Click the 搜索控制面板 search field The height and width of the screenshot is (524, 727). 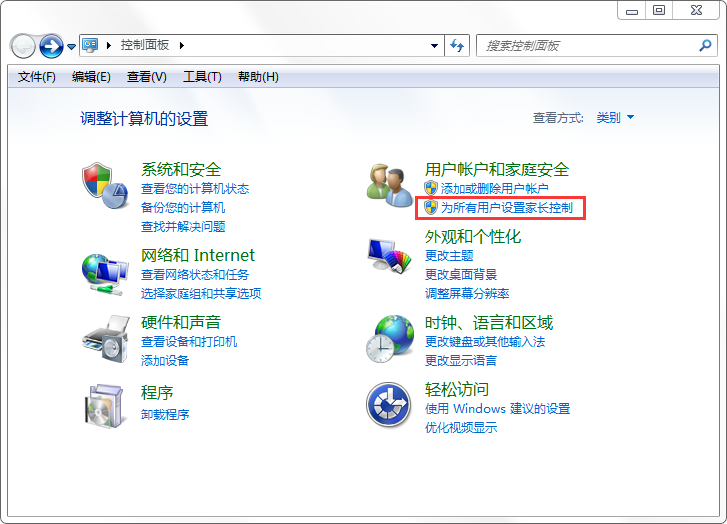588,45
